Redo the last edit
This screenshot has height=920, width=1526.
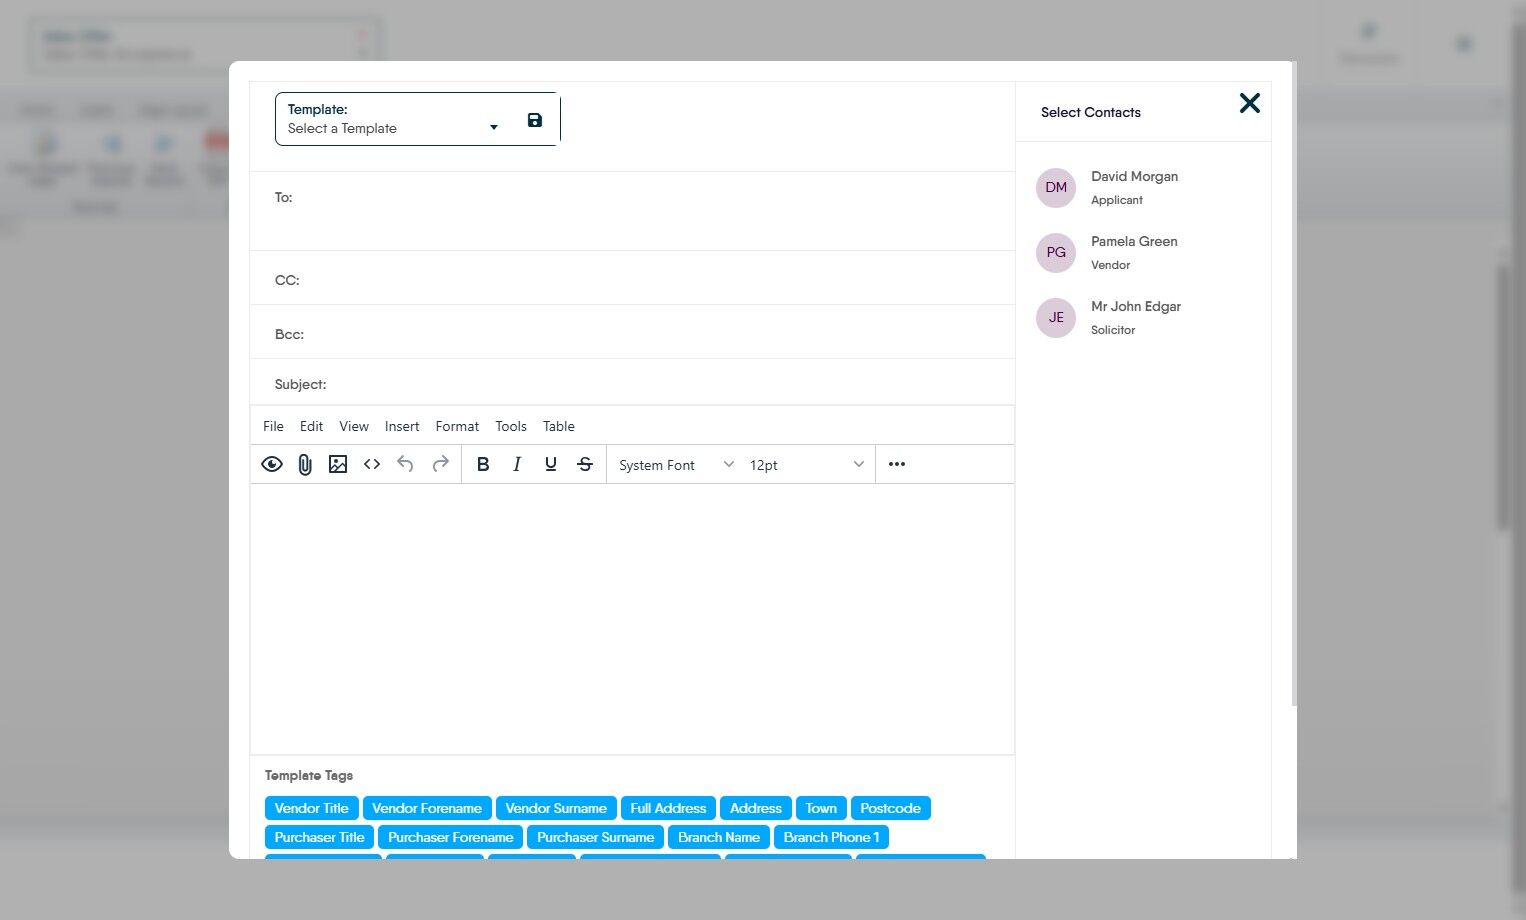point(440,464)
